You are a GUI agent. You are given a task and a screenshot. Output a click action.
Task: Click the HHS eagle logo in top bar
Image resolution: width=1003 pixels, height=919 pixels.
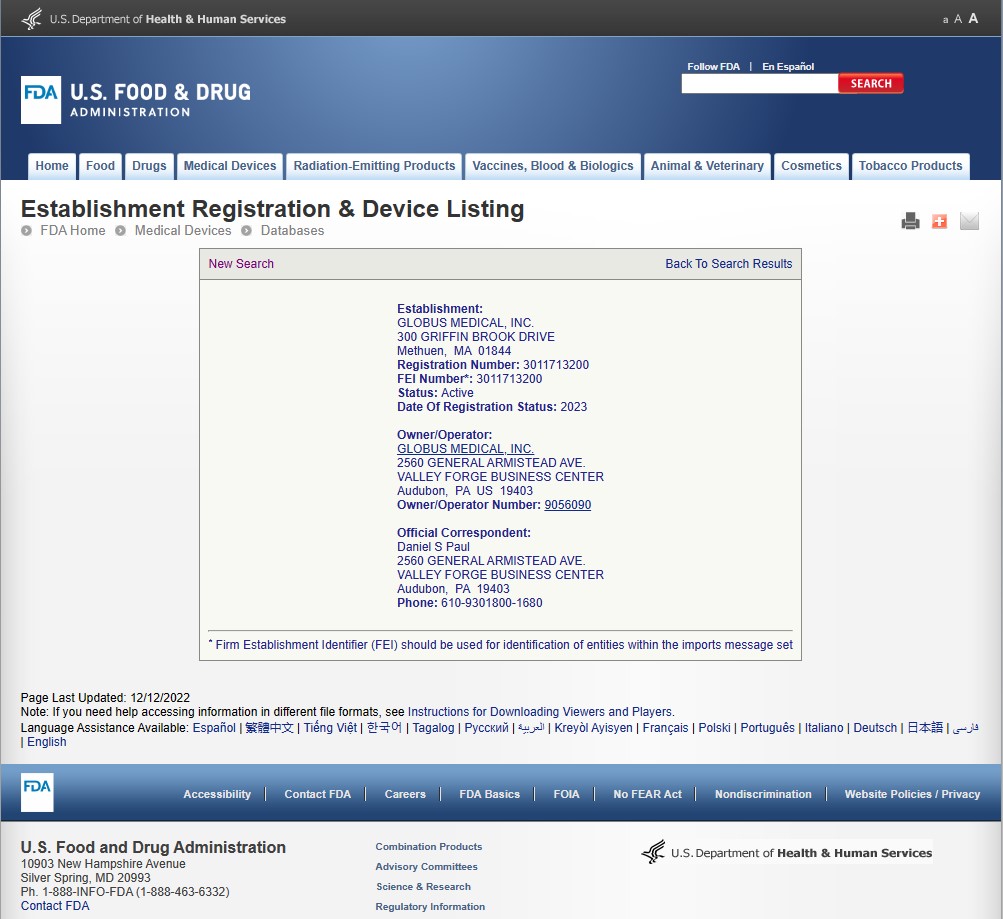[31, 19]
